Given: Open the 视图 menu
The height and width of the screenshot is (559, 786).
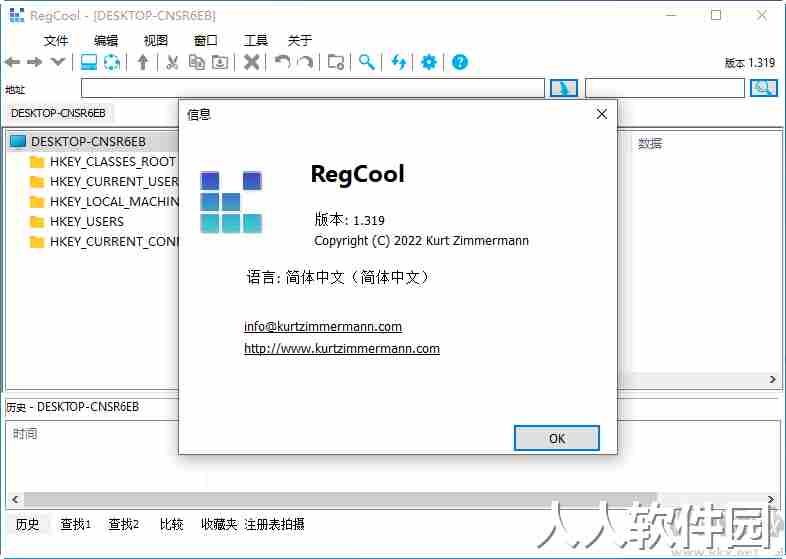Looking at the screenshot, I should click(x=156, y=41).
